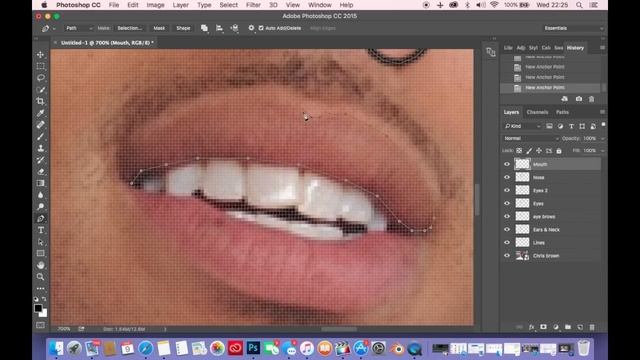640x360 pixels.
Task: Open path arrangement icon in options bar
Action: [x=235, y=28]
